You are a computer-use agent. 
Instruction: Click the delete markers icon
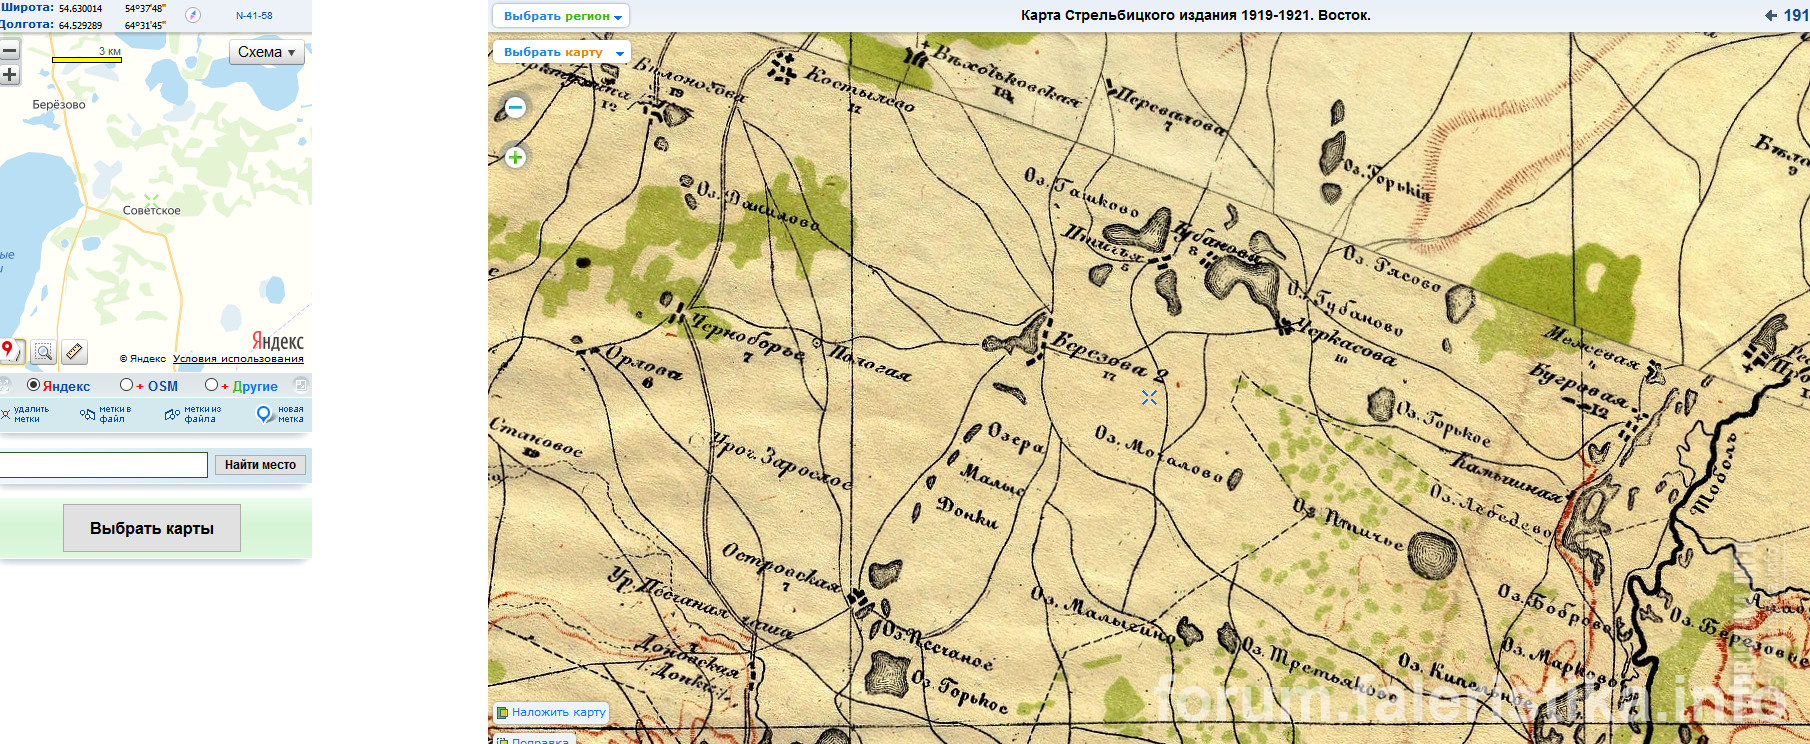(x=5, y=414)
